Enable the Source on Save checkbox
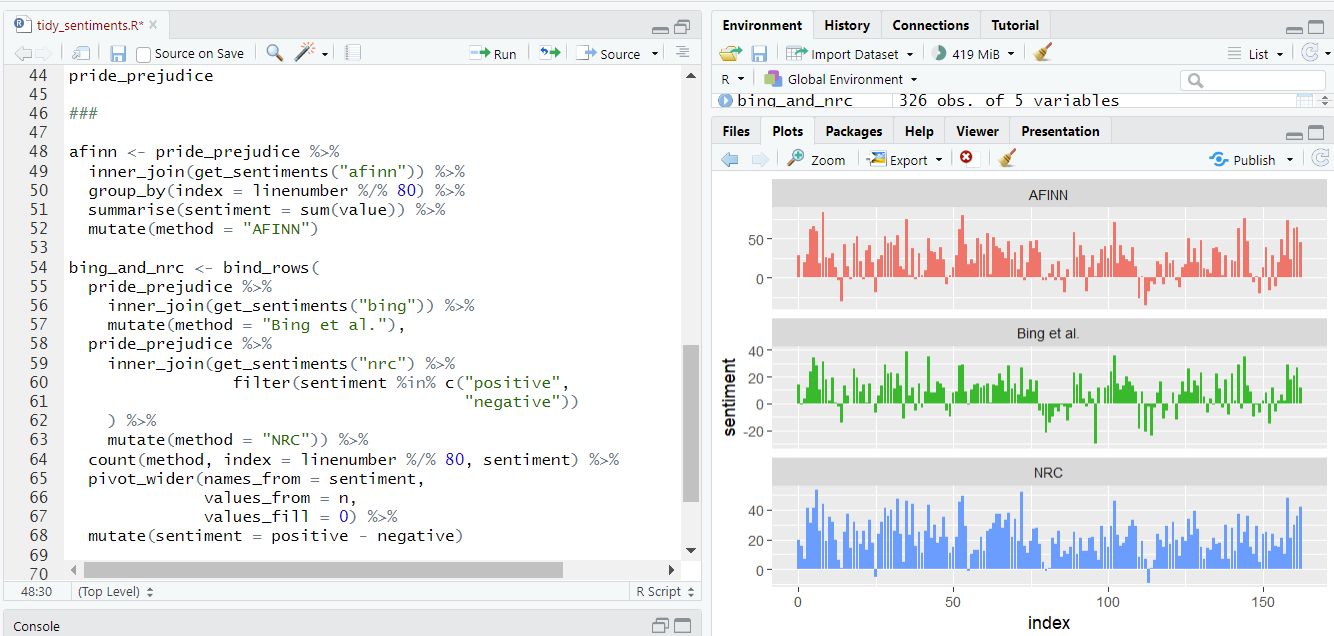The width and height of the screenshot is (1334, 636). tap(144, 54)
